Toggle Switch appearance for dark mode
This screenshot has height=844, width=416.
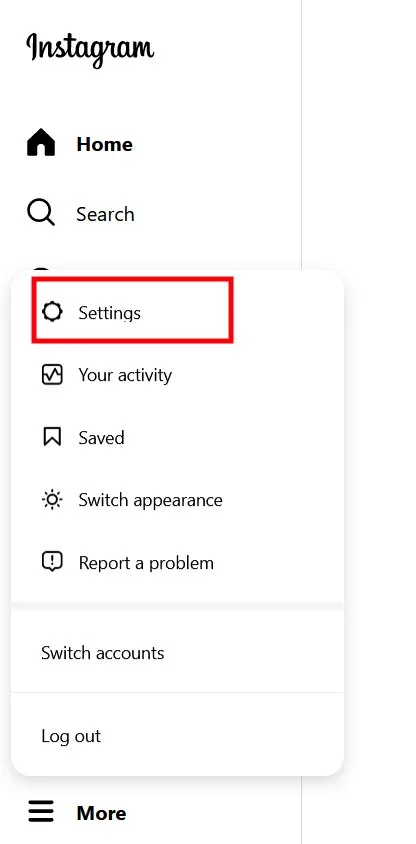coord(150,500)
